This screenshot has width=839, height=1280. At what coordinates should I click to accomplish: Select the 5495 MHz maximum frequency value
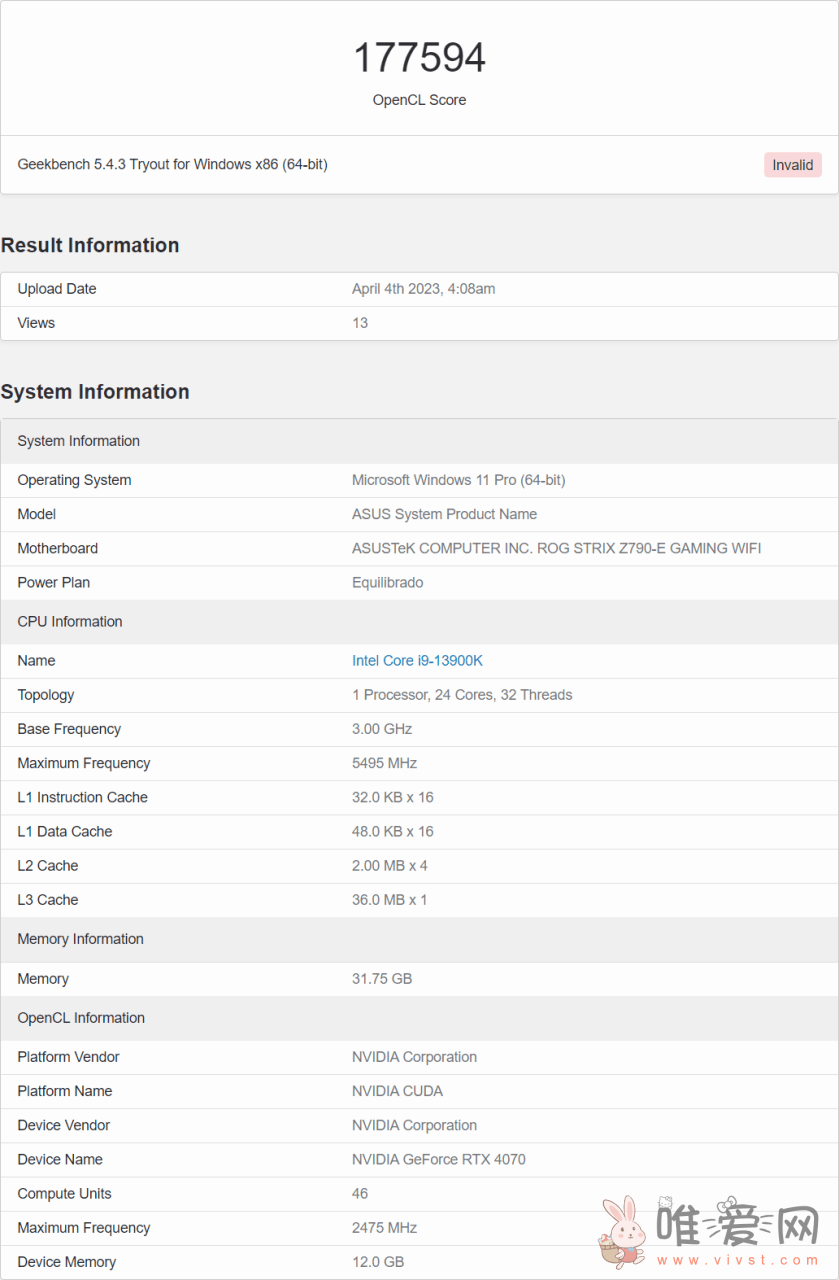(385, 763)
